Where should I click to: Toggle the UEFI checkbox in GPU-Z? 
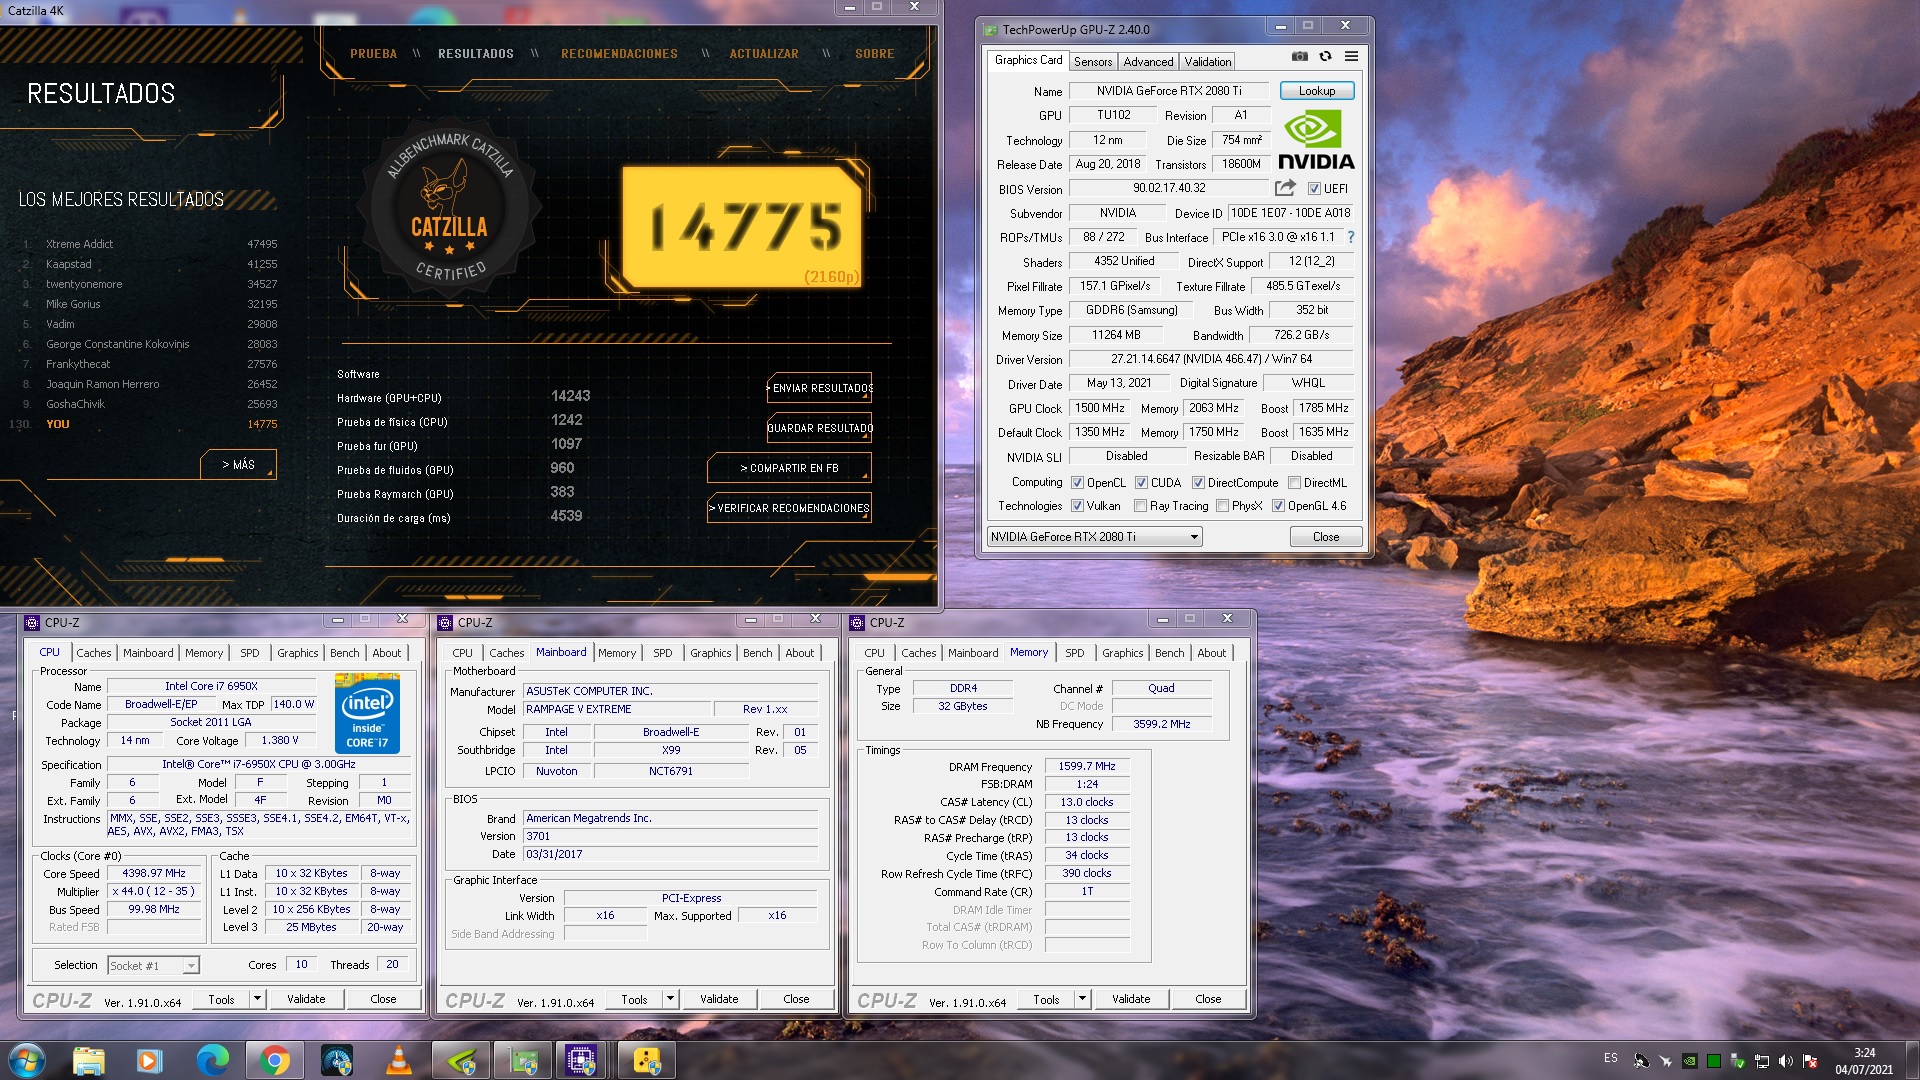(x=1314, y=189)
